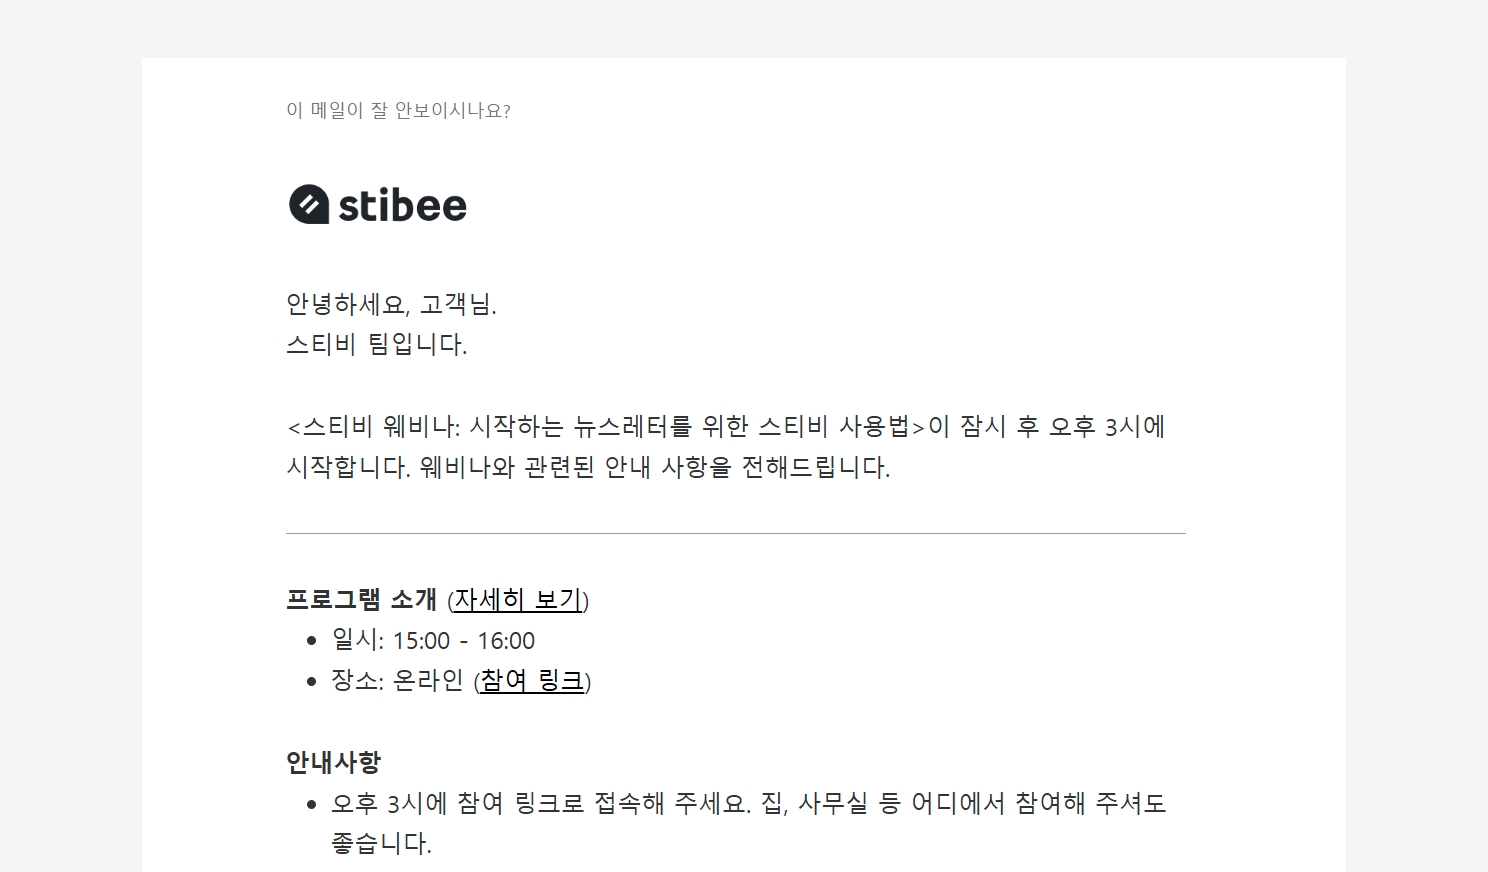
Task: Click the greeting '안녕하세요, 고객님.'
Action: (391, 304)
